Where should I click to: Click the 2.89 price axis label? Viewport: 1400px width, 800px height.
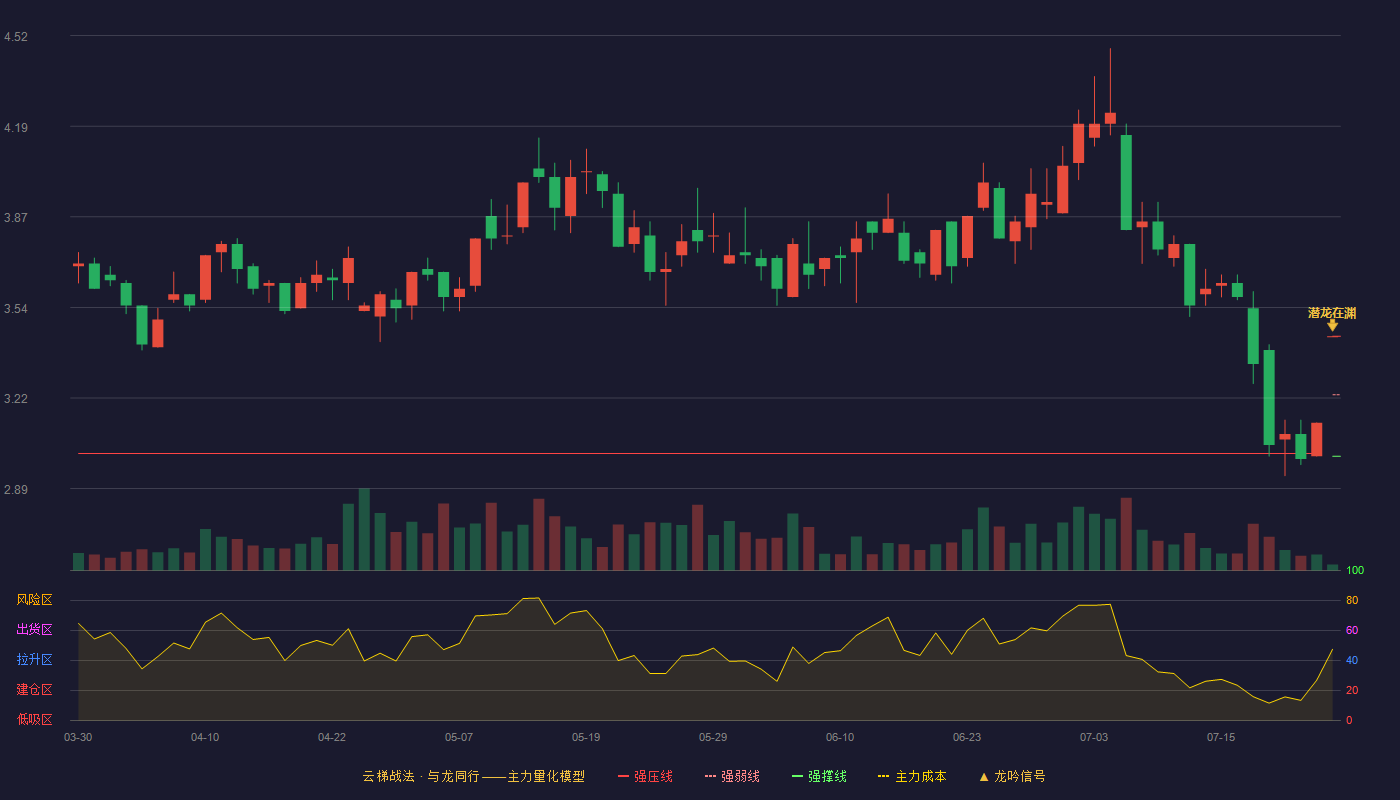tap(16, 490)
